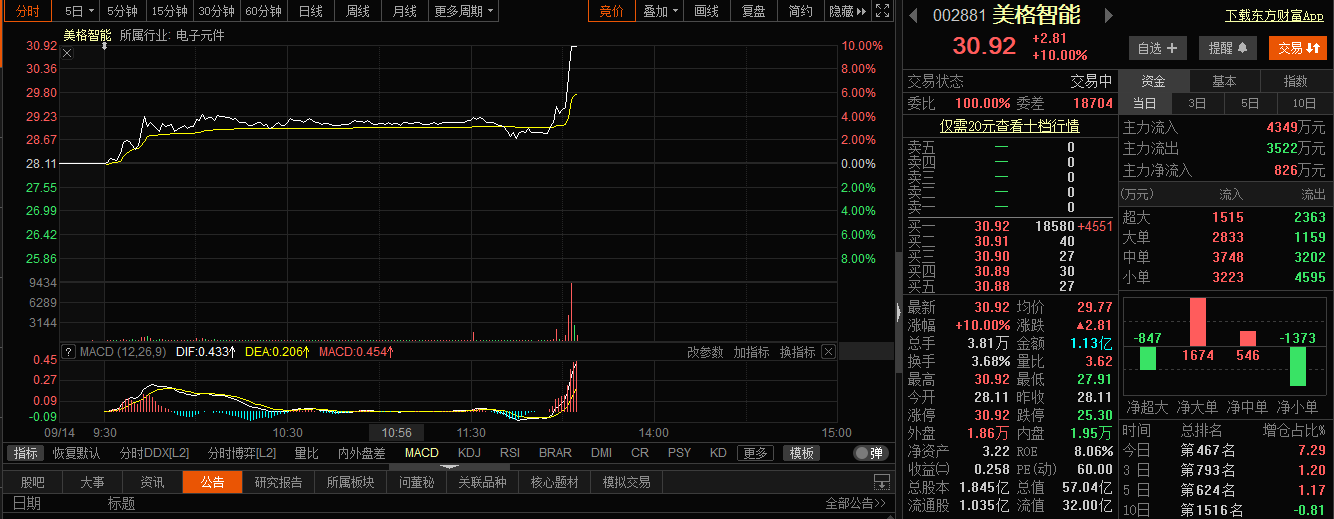The height and width of the screenshot is (519, 1334).
Task: Click 改参数 to edit MACD parameters
Action: 705,352
